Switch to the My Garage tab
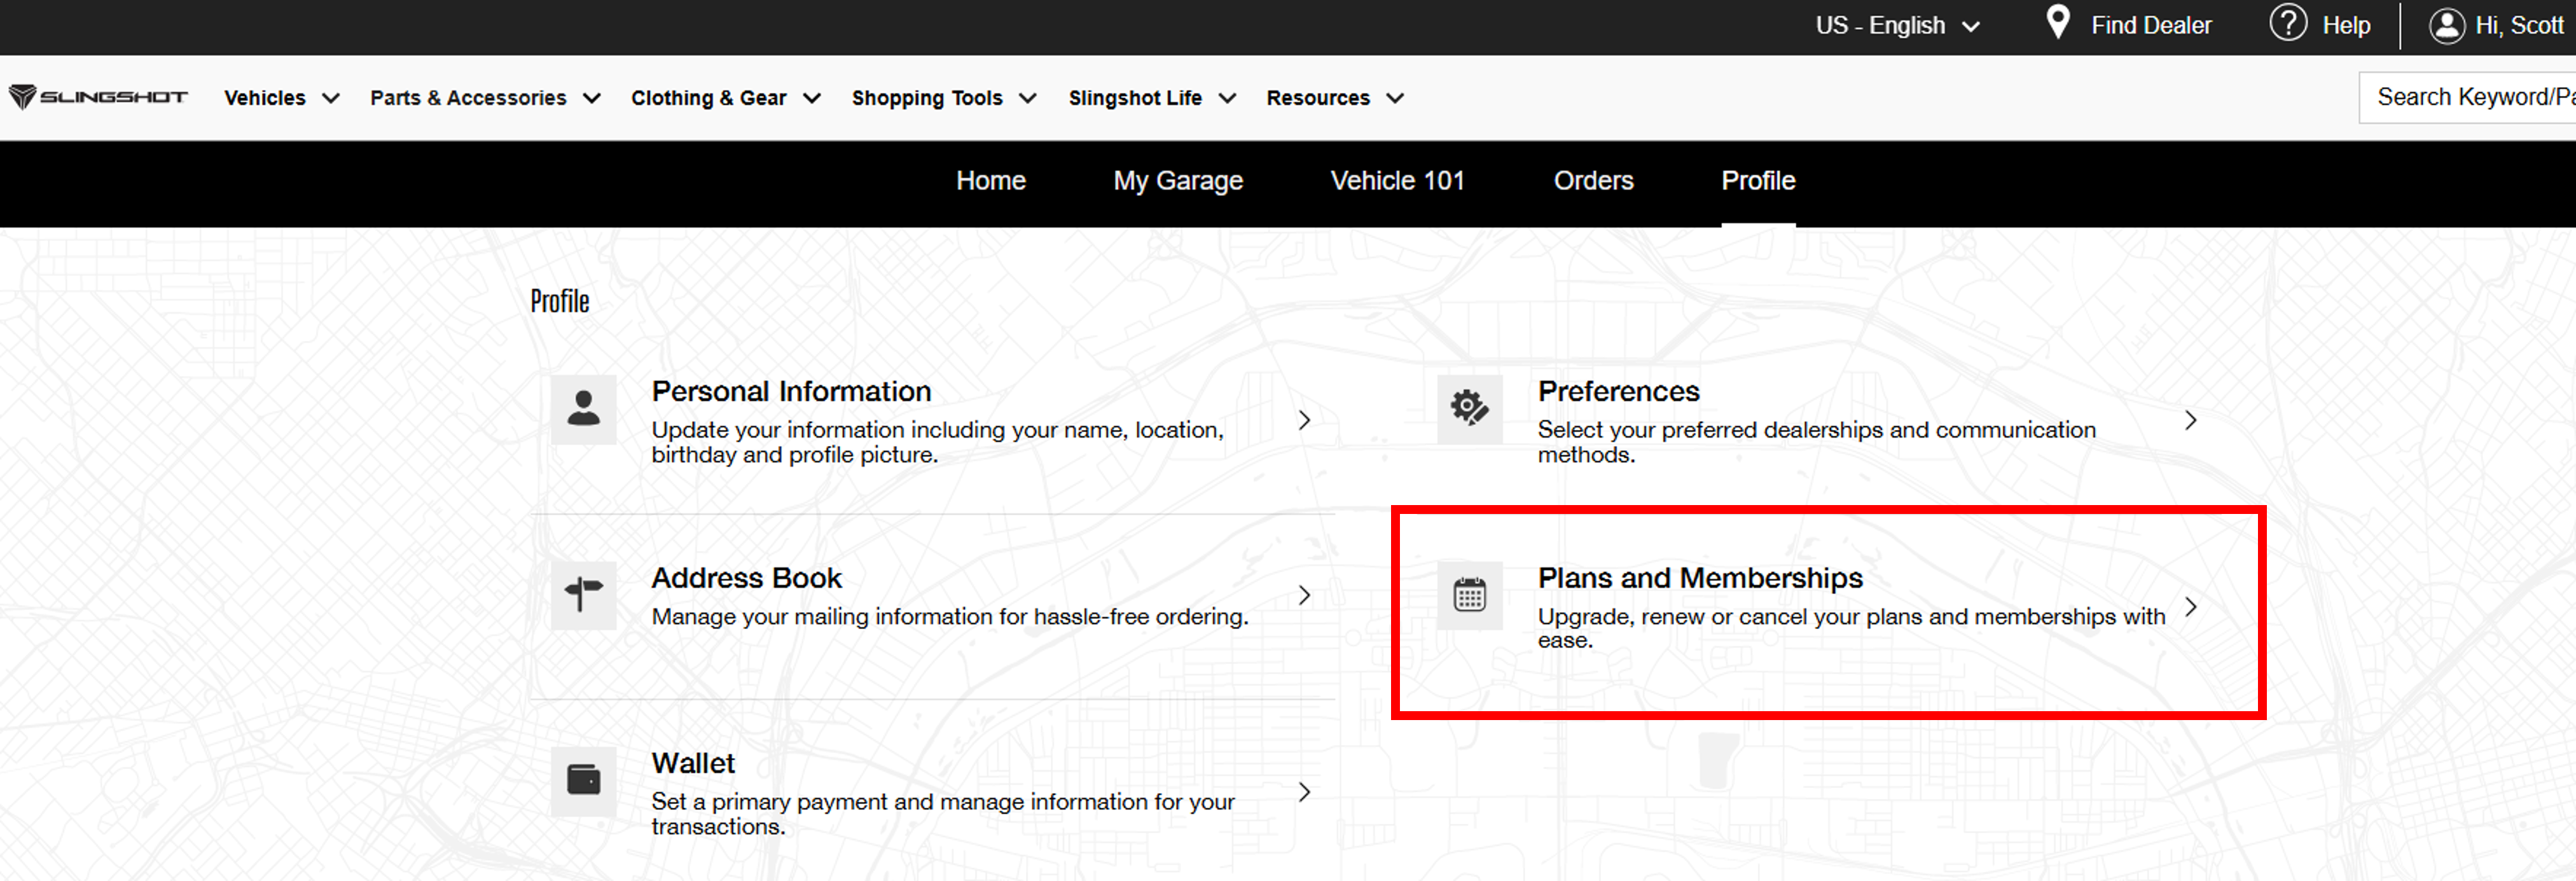 click(x=1178, y=181)
